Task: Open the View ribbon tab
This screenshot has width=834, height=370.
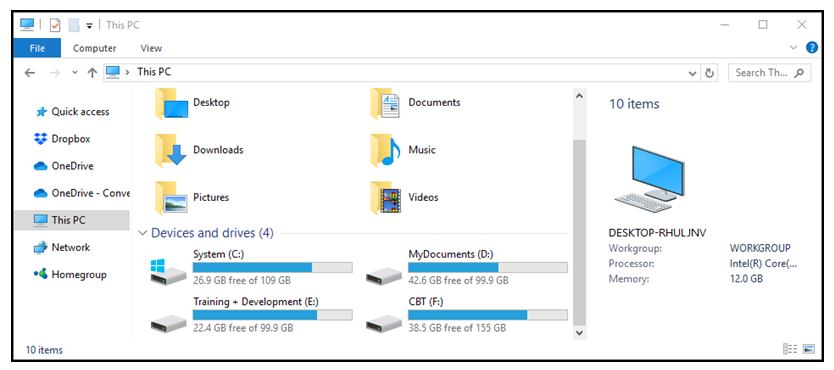Action: tap(151, 48)
